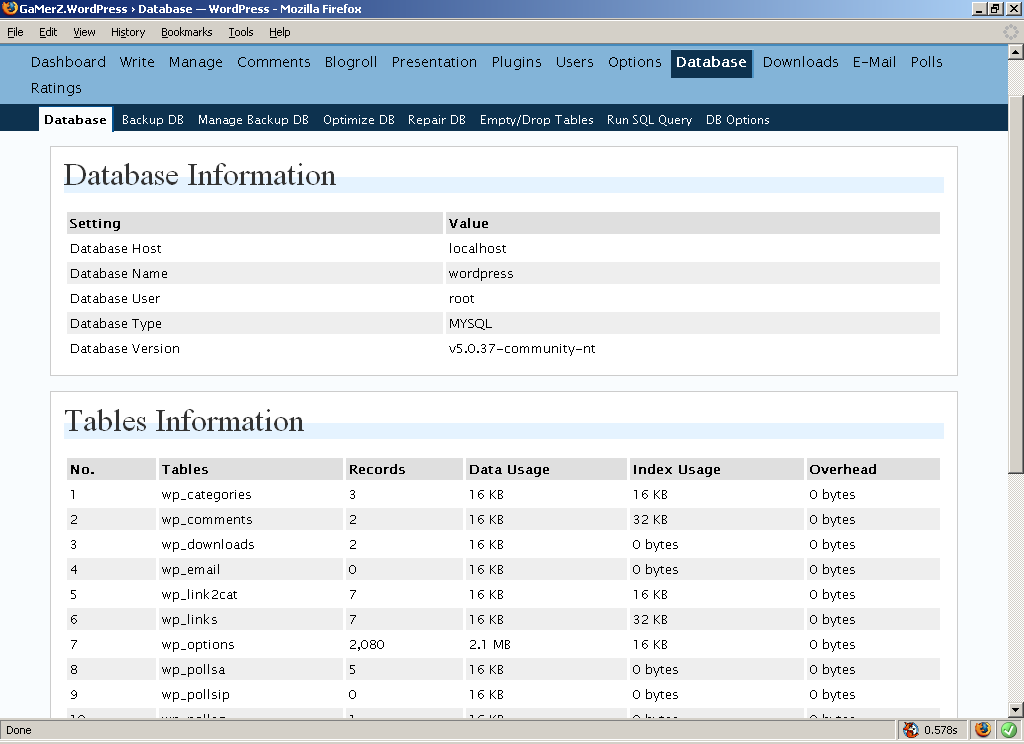This screenshot has width=1024, height=744.
Task: Open the Options admin section
Action: (x=635, y=62)
